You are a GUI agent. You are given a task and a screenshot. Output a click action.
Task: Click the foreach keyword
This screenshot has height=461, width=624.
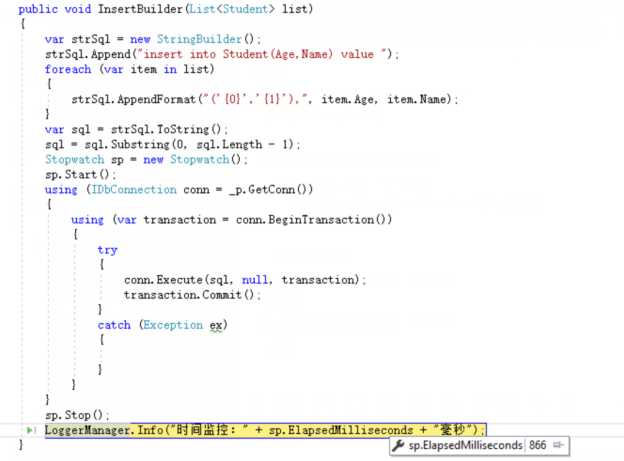pyautogui.click(x=68, y=69)
